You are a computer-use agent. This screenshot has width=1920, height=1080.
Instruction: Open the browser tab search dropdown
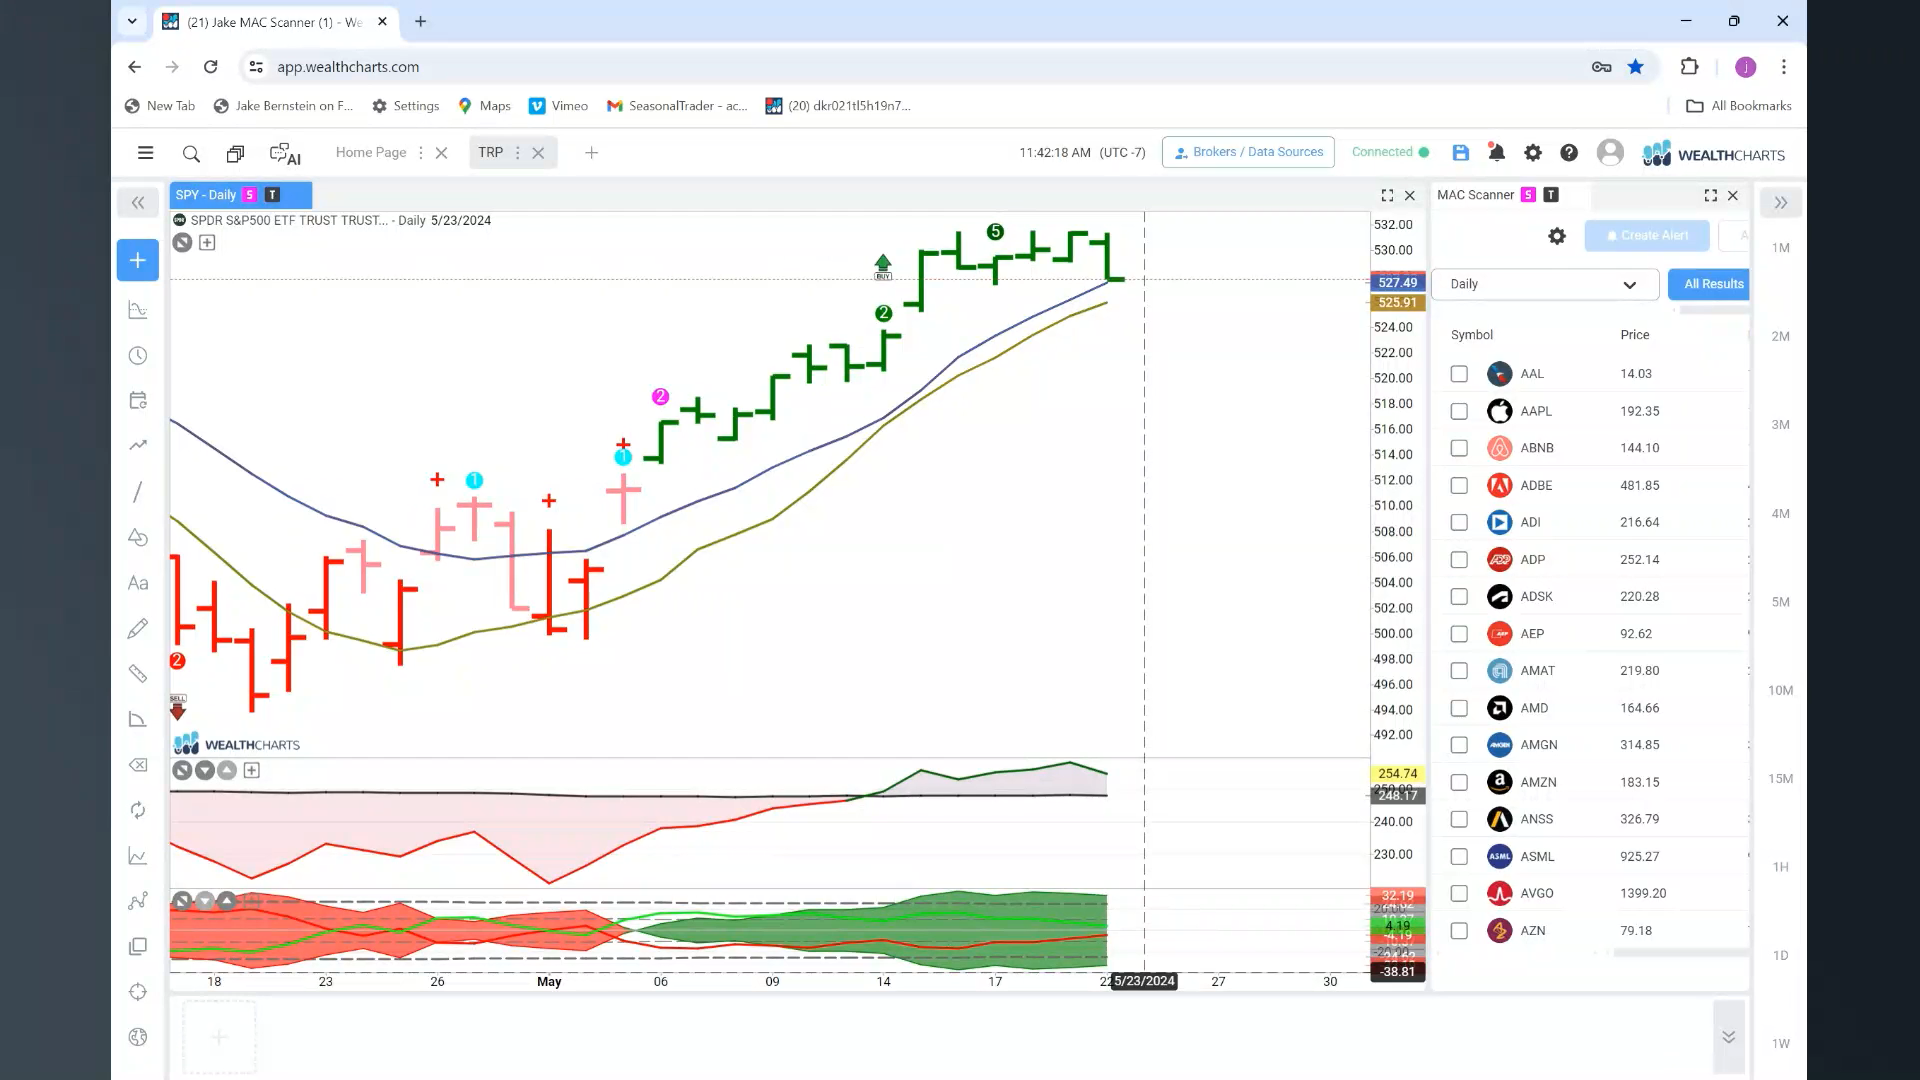(x=132, y=21)
